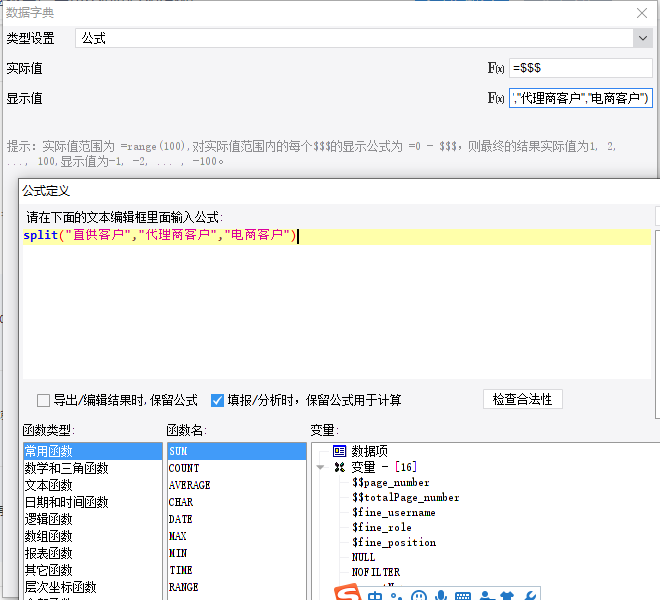
Task: Select the NOFILTER variable entry
Action: coord(376,572)
